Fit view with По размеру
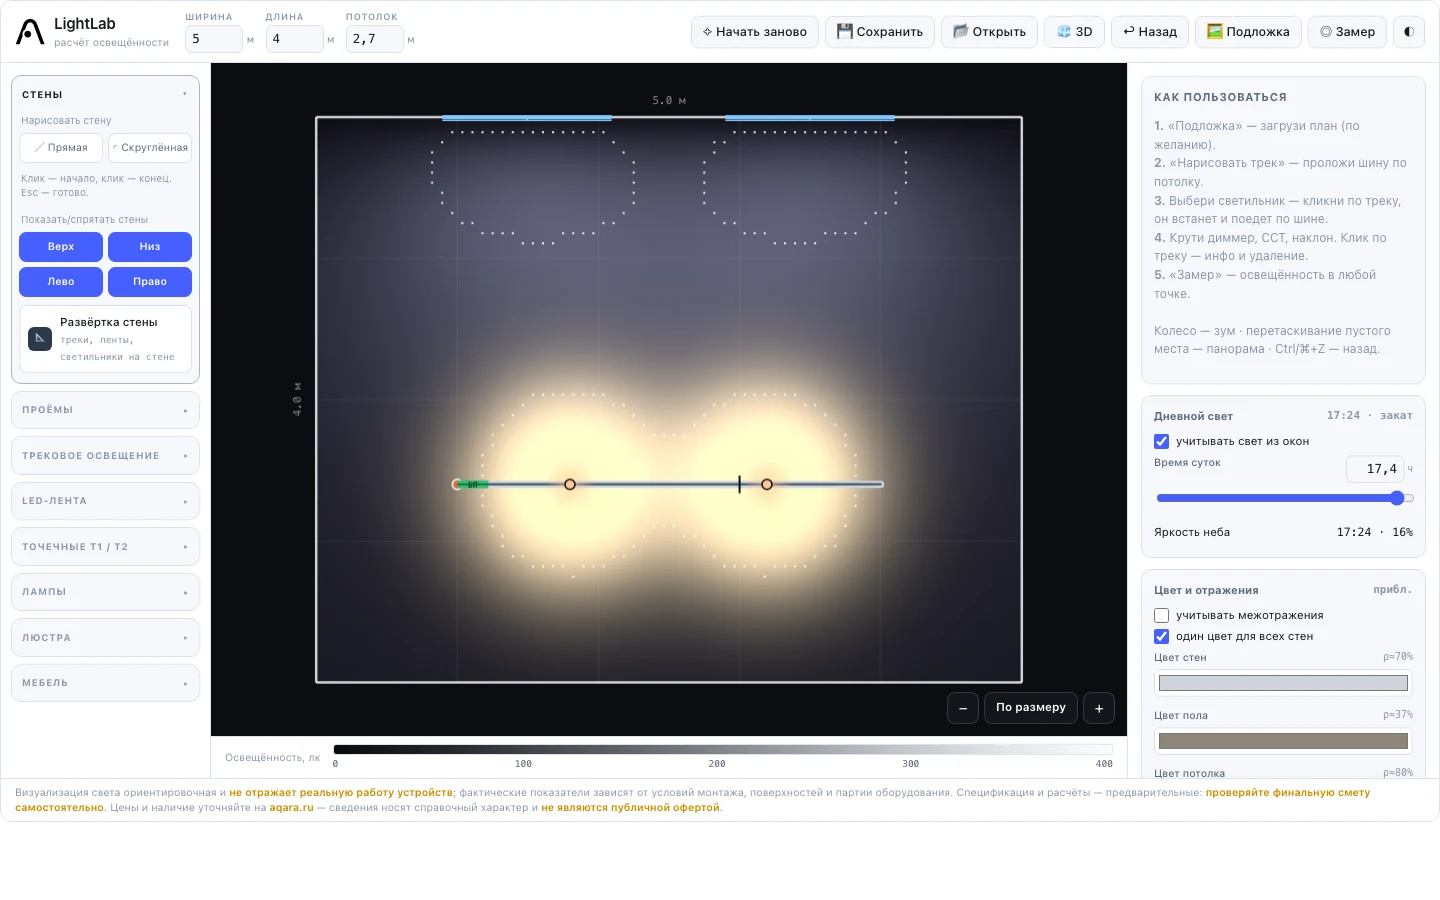The width and height of the screenshot is (1440, 900). [x=1031, y=708]
